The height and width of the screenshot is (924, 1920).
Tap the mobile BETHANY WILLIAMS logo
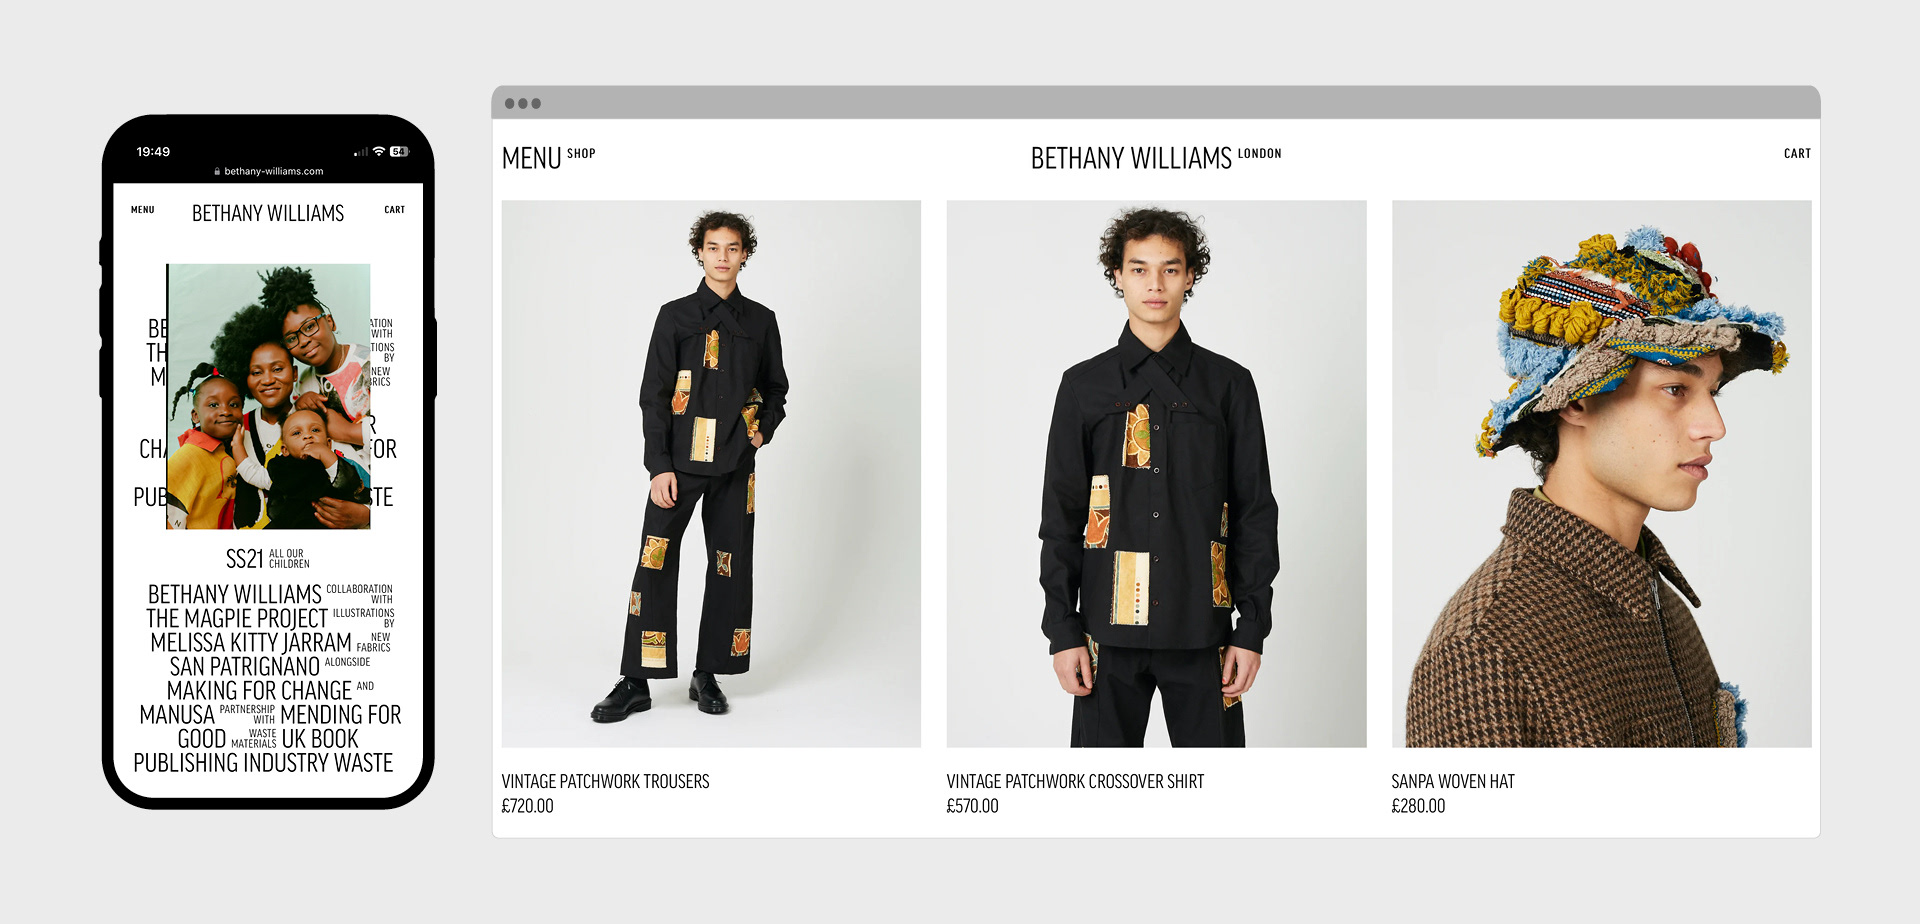[268, 213]
